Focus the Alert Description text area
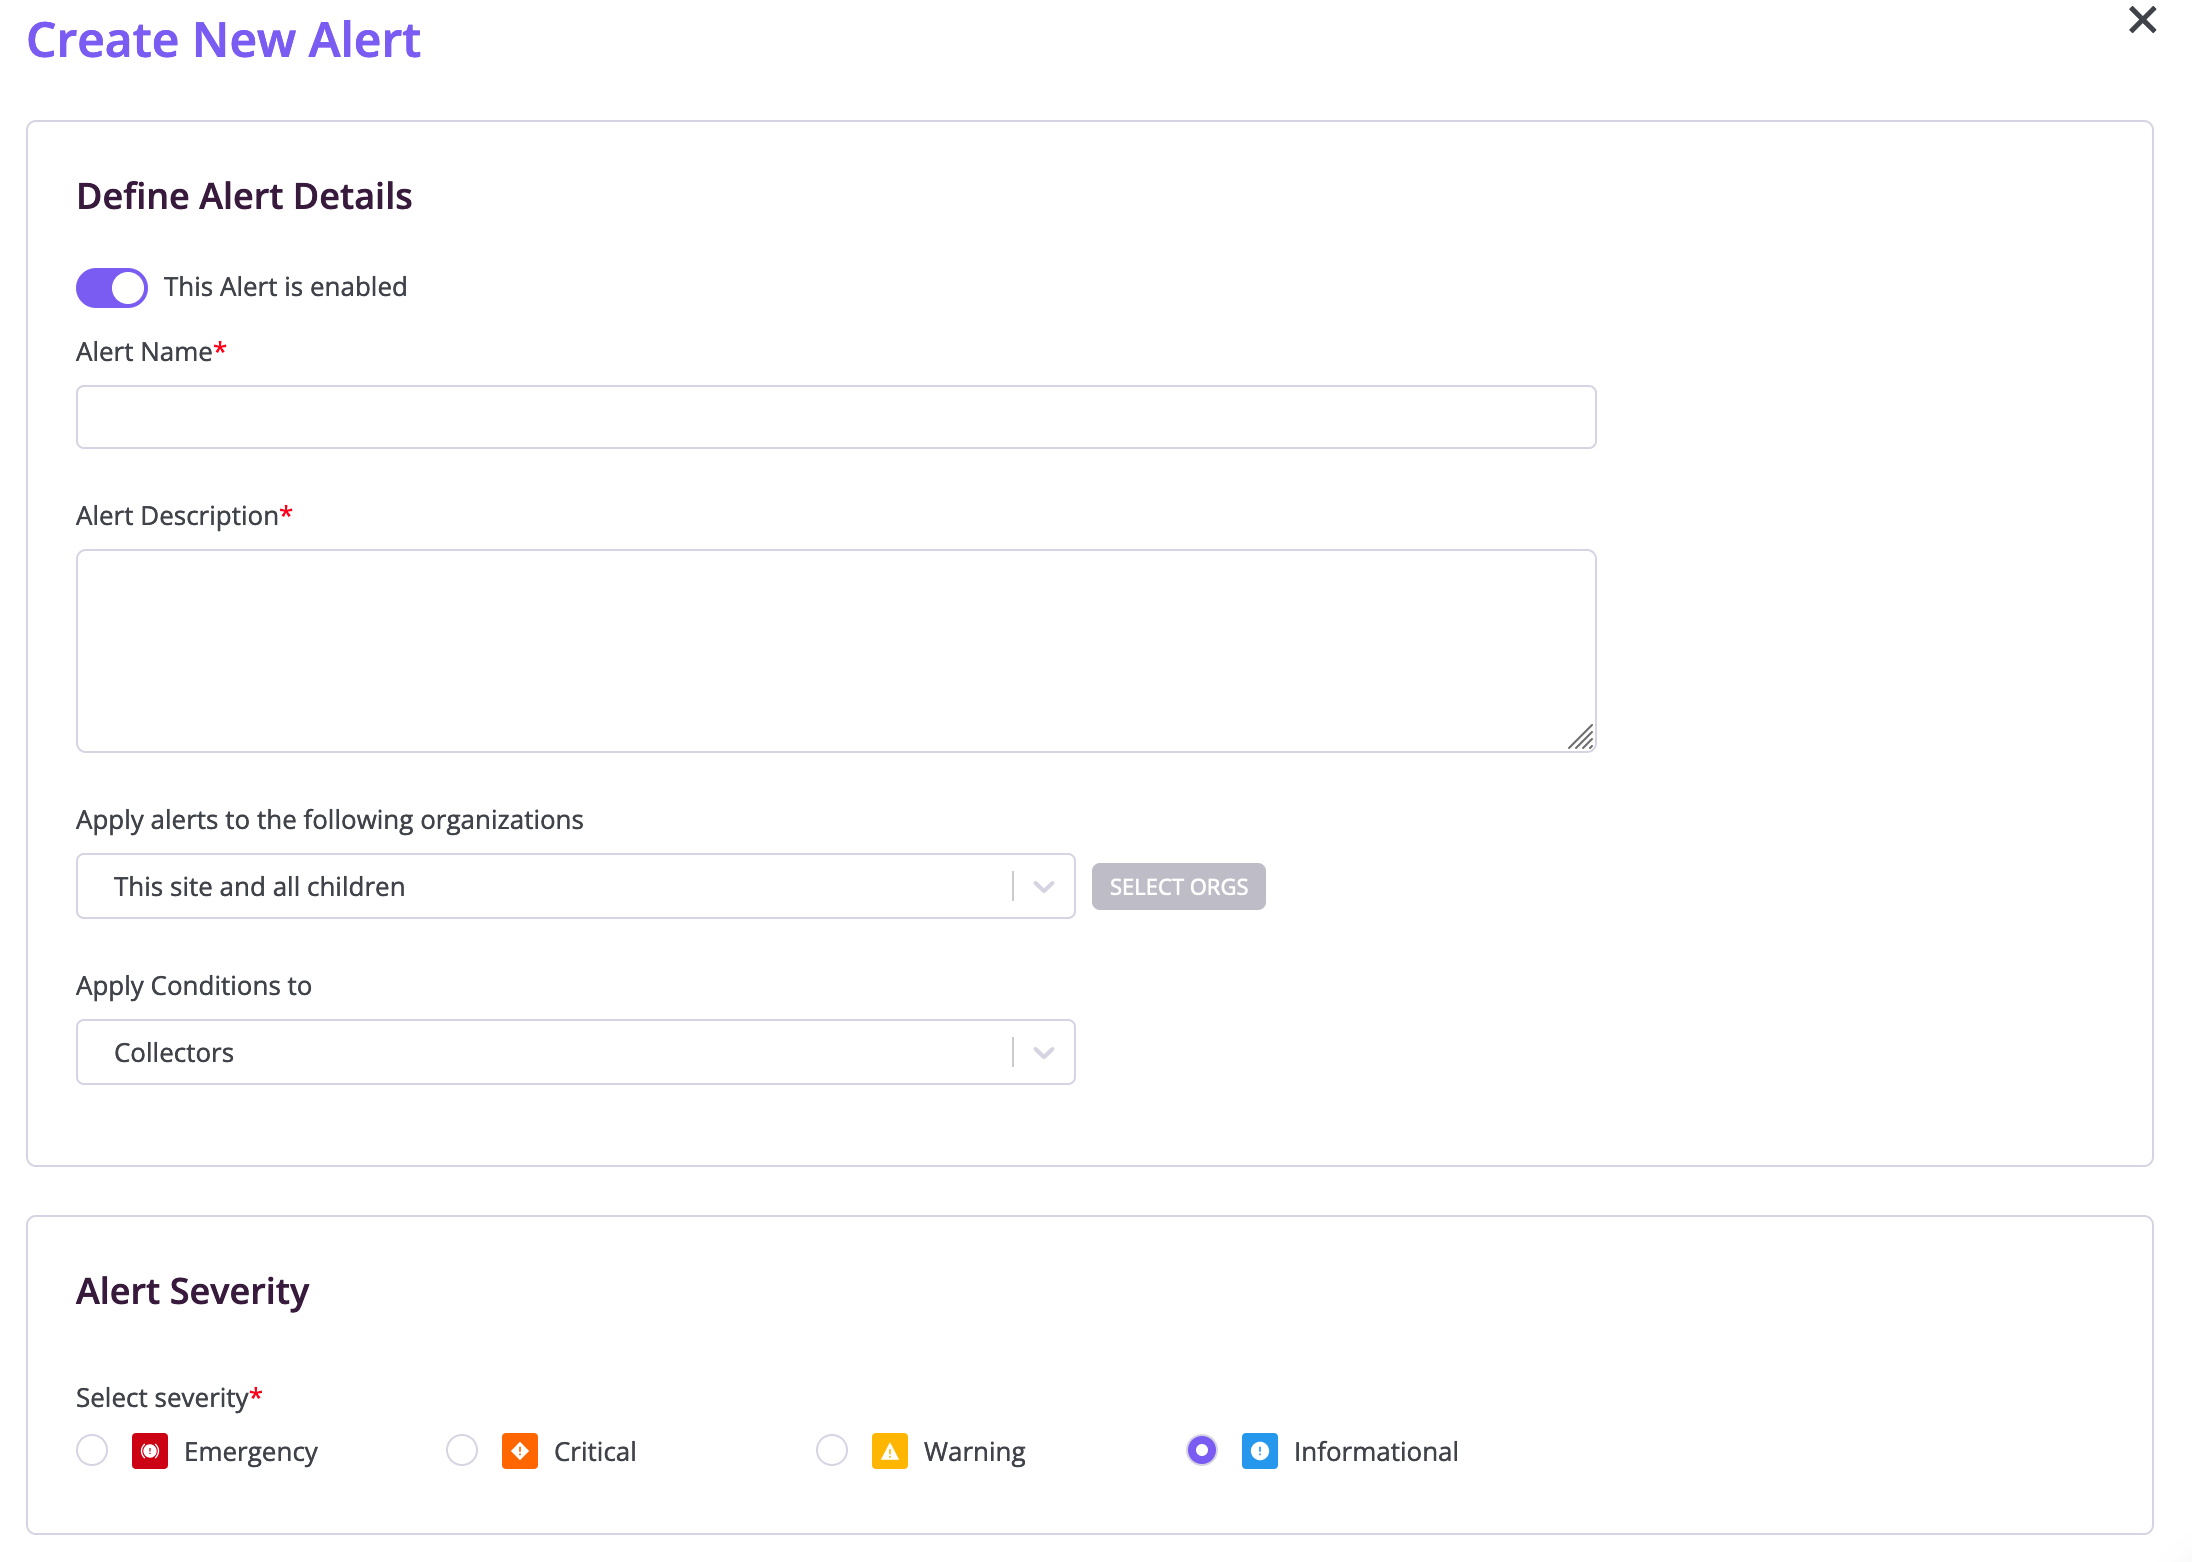 click(836, 650)
